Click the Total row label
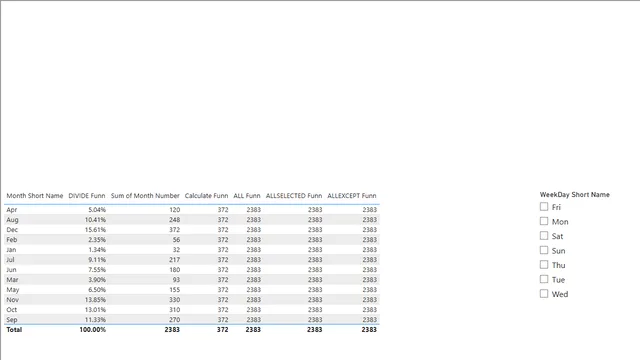This screenshot has height=360, width=640. coord(14,330)
